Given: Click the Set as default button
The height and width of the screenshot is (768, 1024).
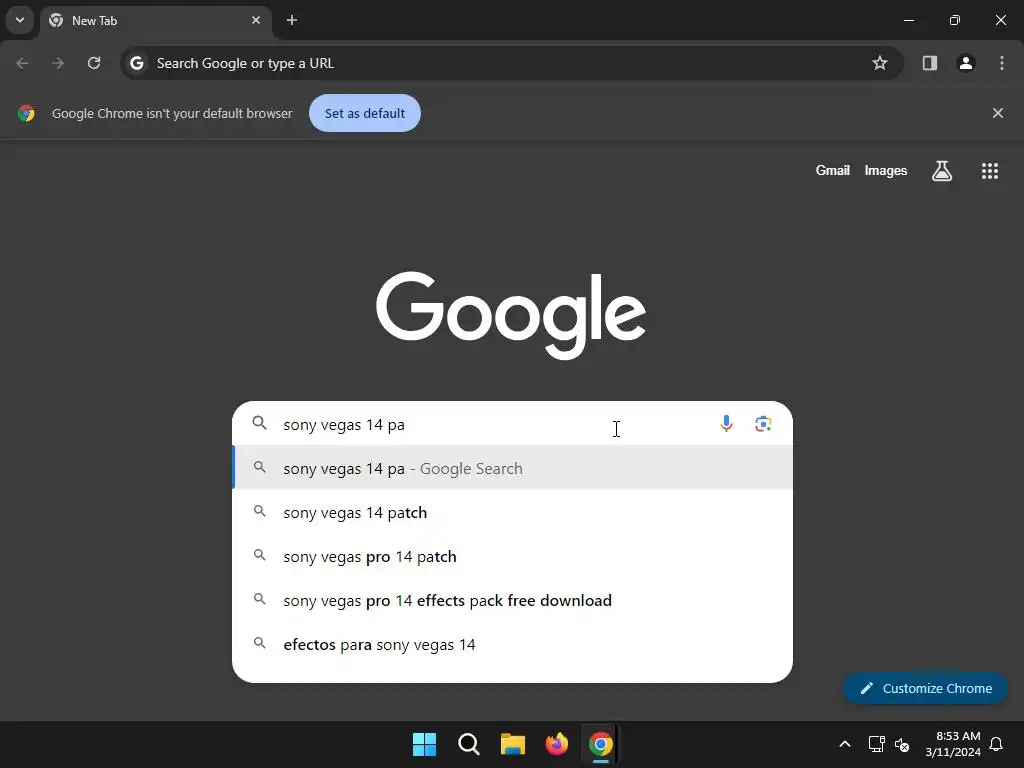Looking at the screenshot, I should [364, 113].
